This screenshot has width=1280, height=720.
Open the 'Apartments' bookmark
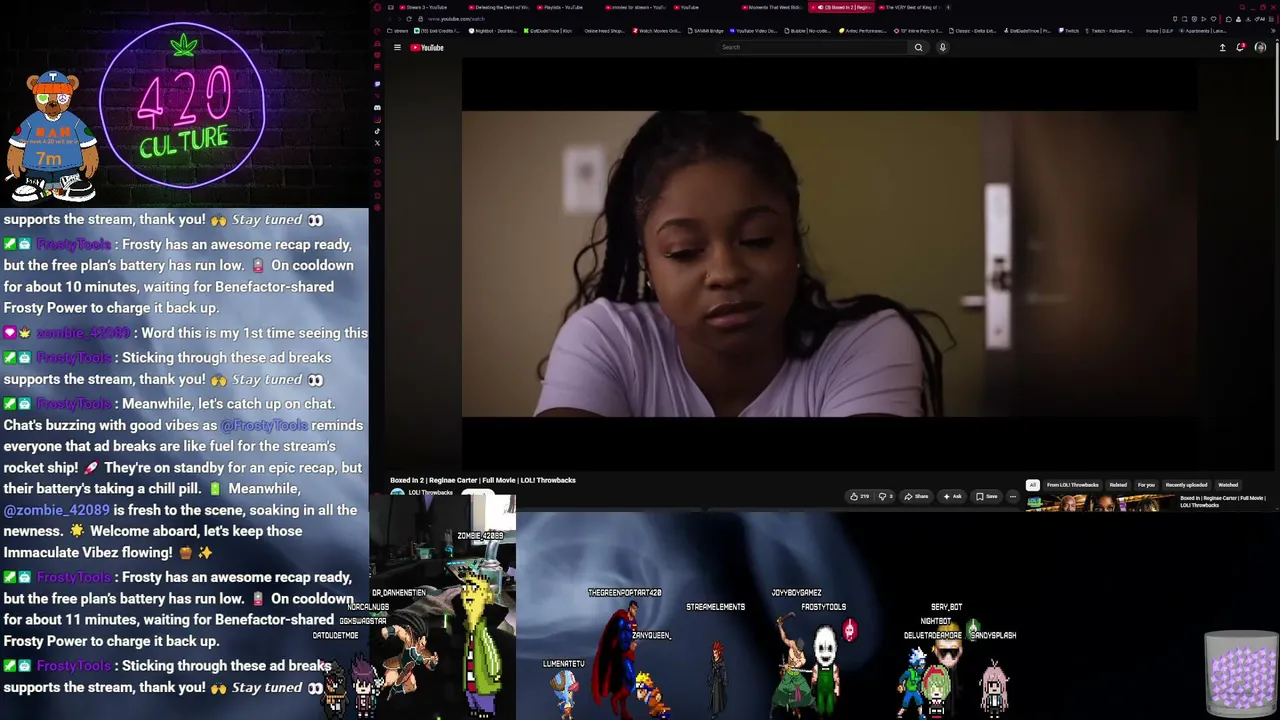[x=1202, y=31]
